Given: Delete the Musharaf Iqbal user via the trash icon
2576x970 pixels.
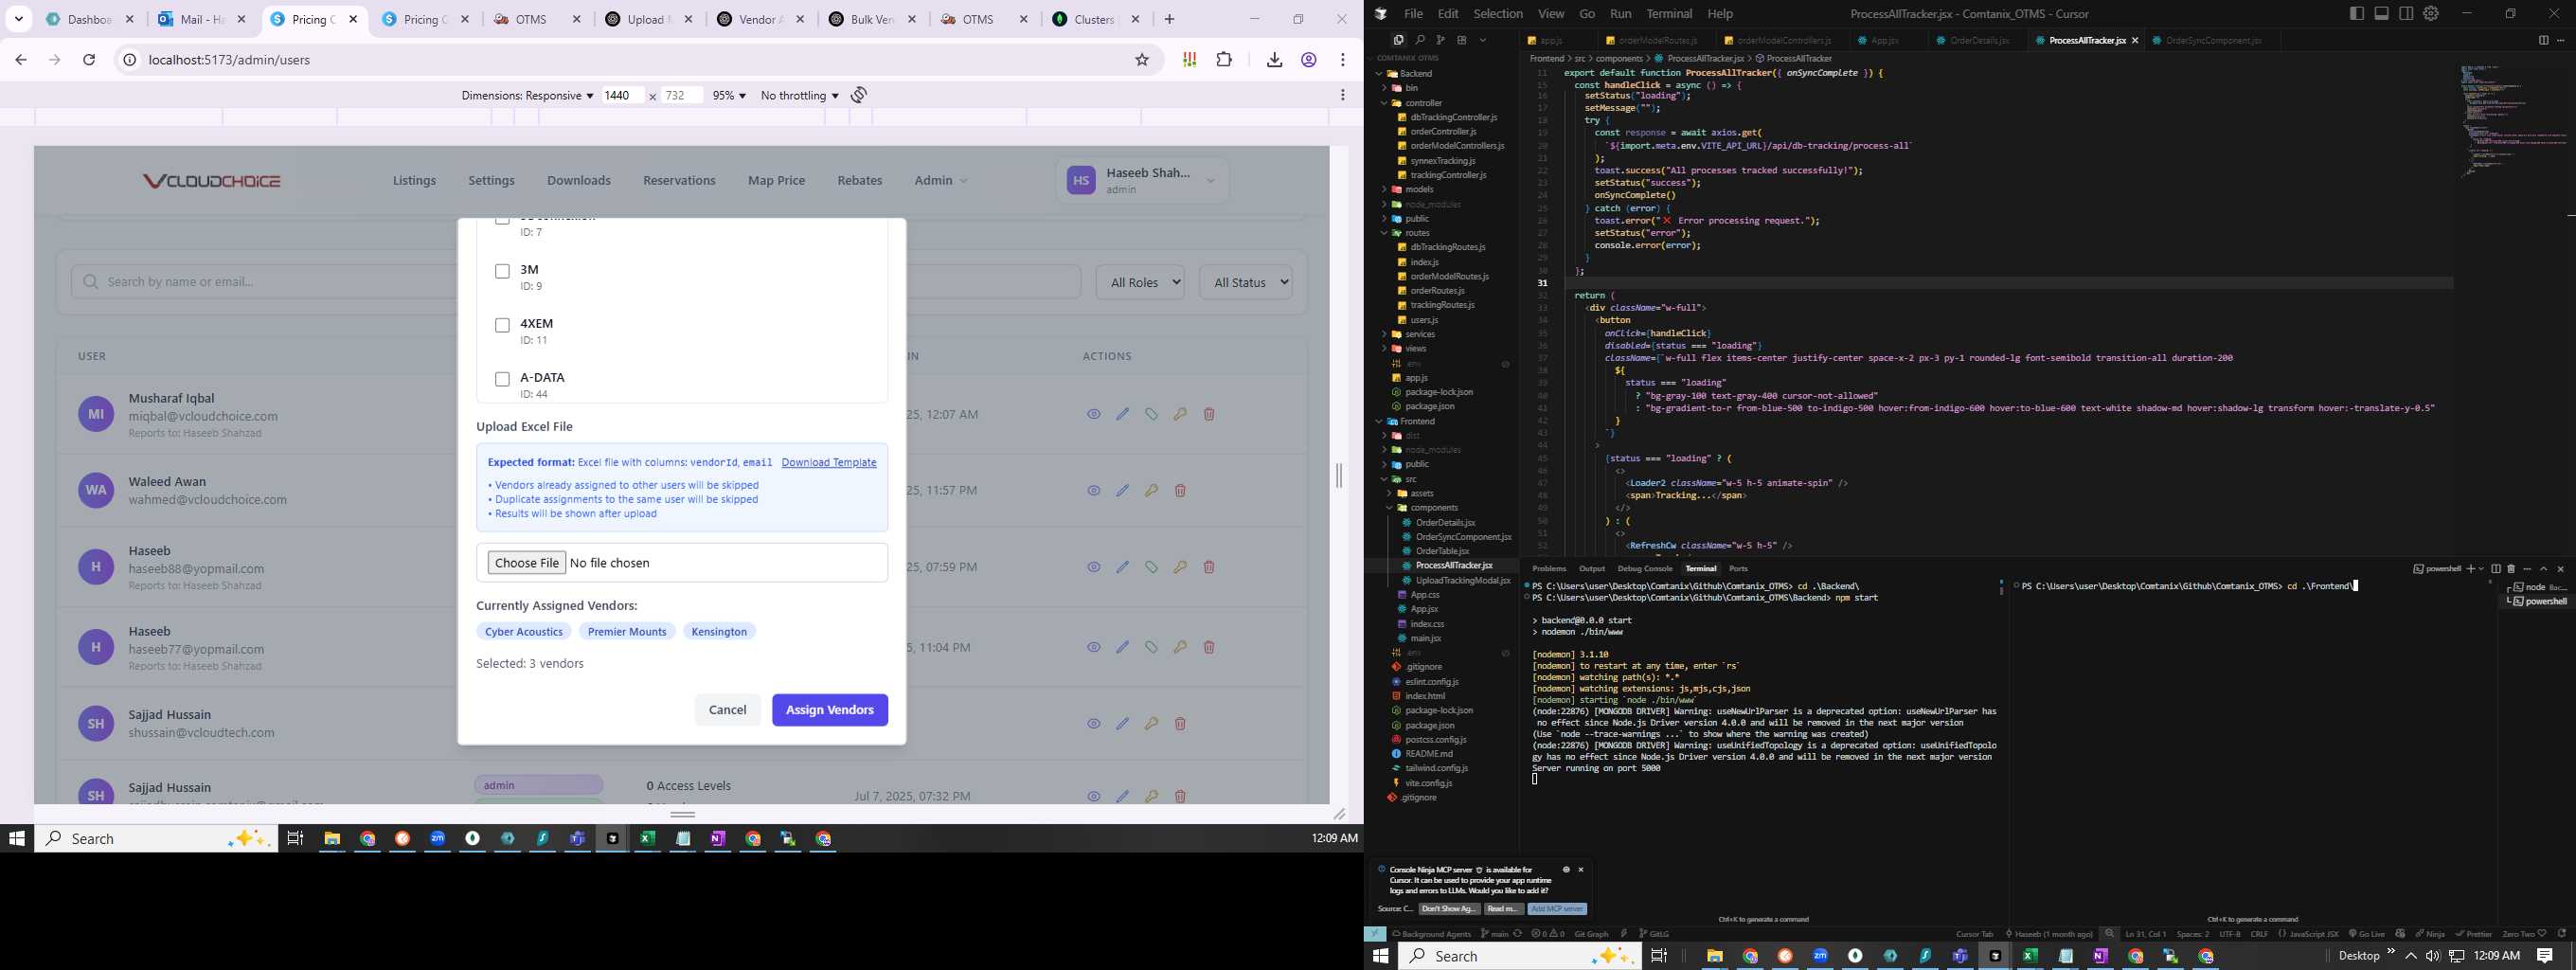Looking at the screenshot, I should point(1209,414).
